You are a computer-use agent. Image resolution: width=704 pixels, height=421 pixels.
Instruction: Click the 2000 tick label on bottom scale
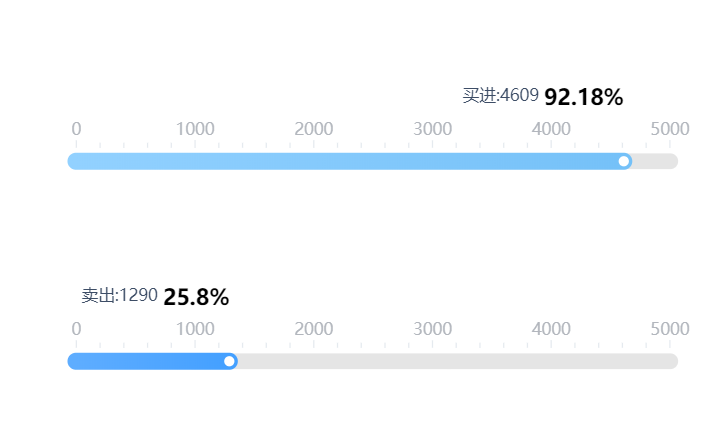point(314,329)
